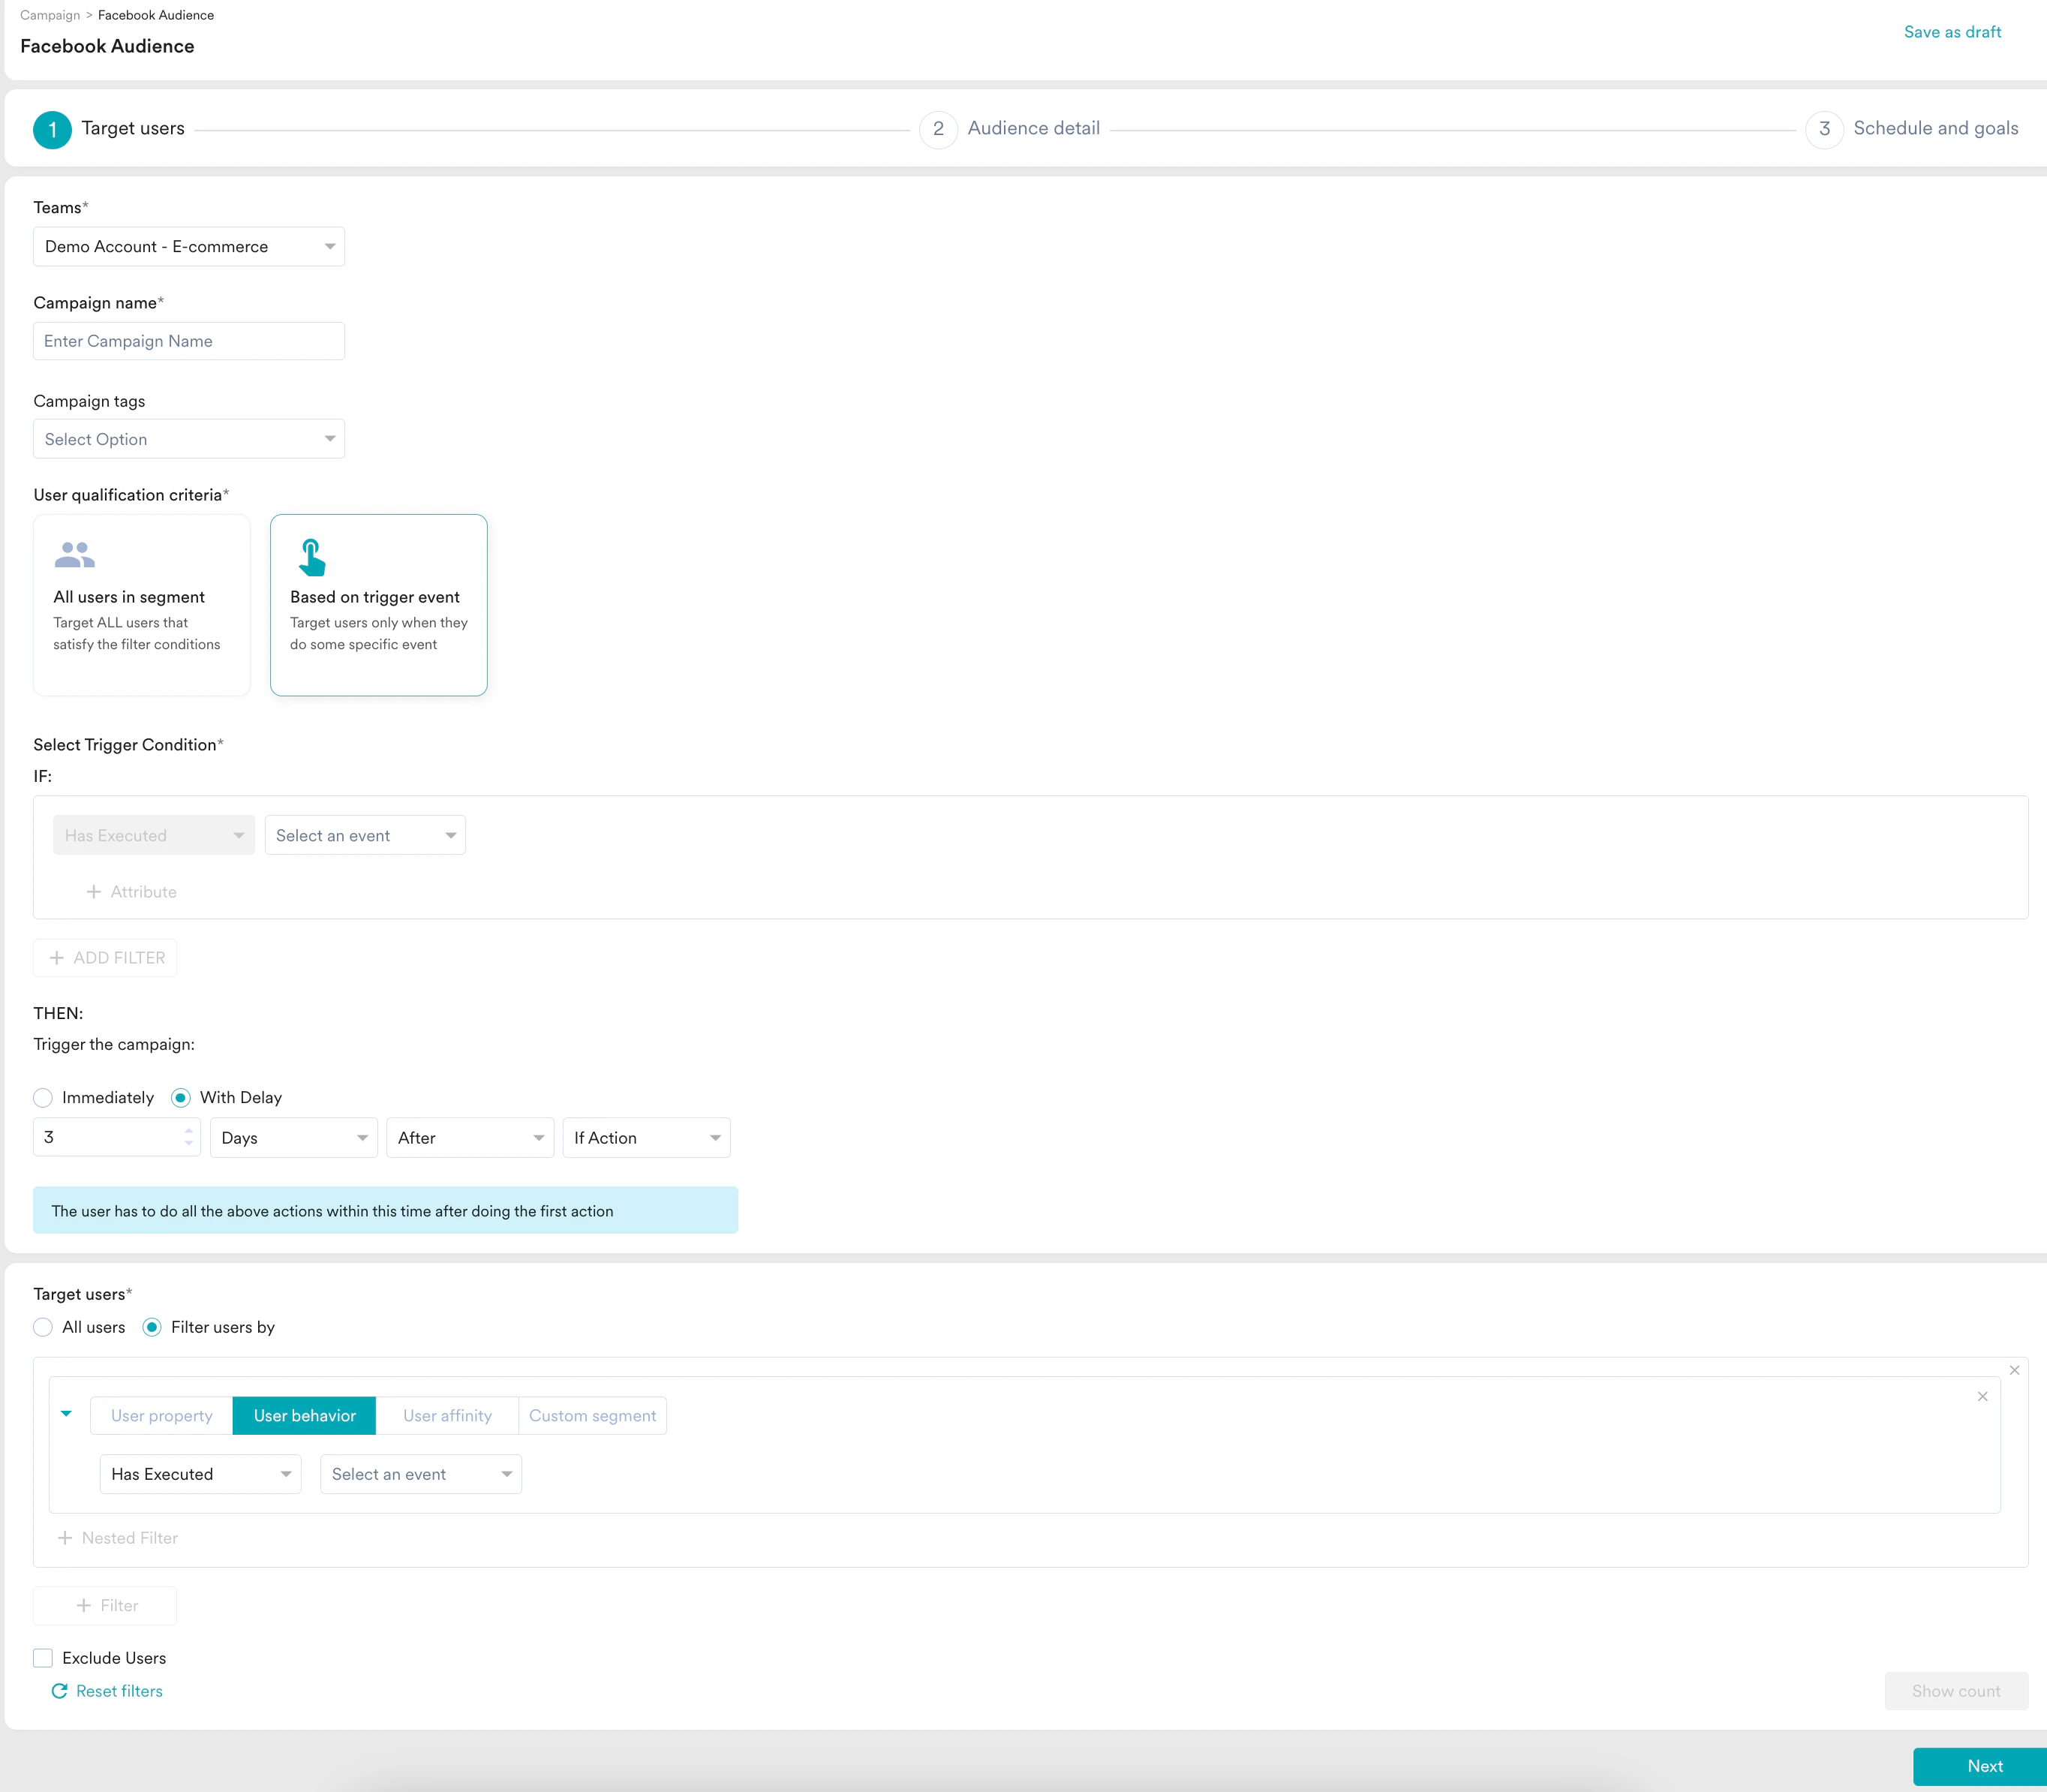Open the Campaign tags Select Option dropdown

tap(189, 439)
